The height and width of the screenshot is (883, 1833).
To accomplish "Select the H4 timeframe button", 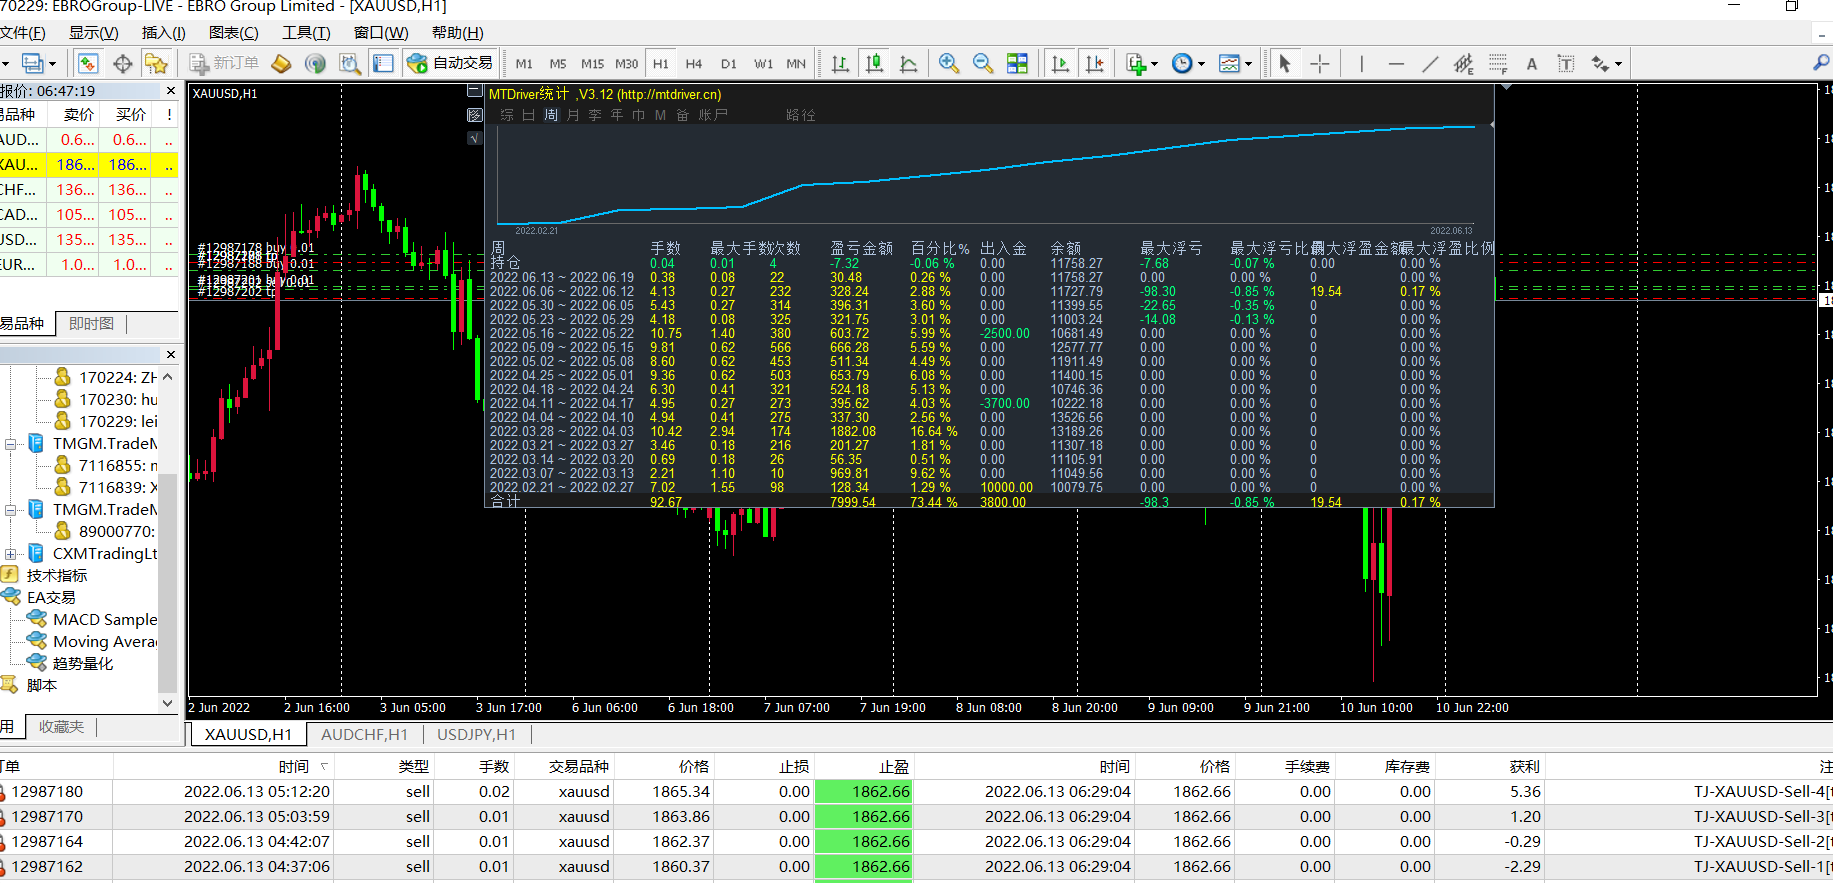I will tap(694, 64).
